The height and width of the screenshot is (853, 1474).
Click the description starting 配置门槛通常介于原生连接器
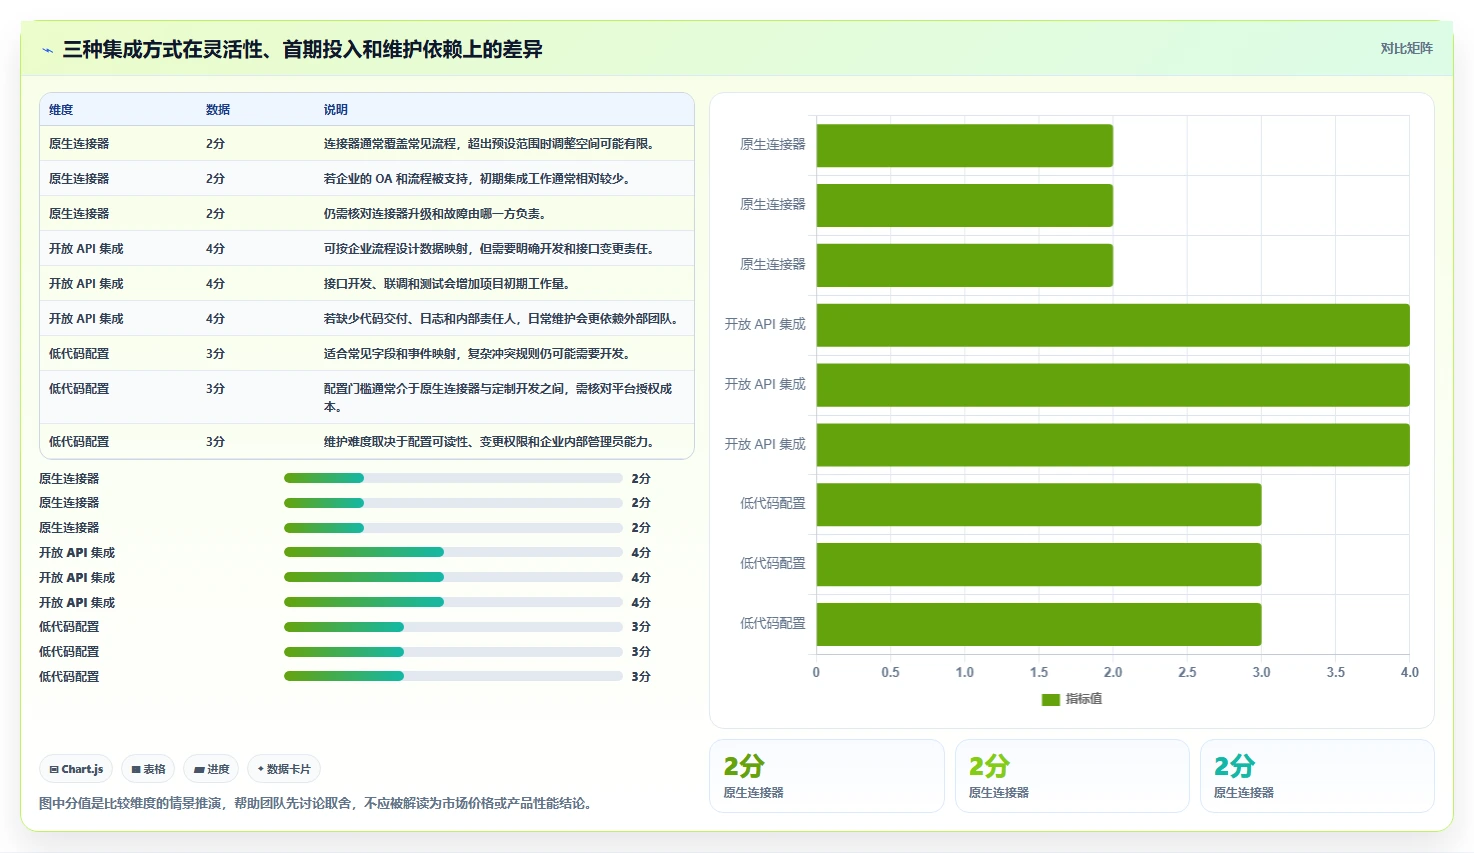[498, 398]
